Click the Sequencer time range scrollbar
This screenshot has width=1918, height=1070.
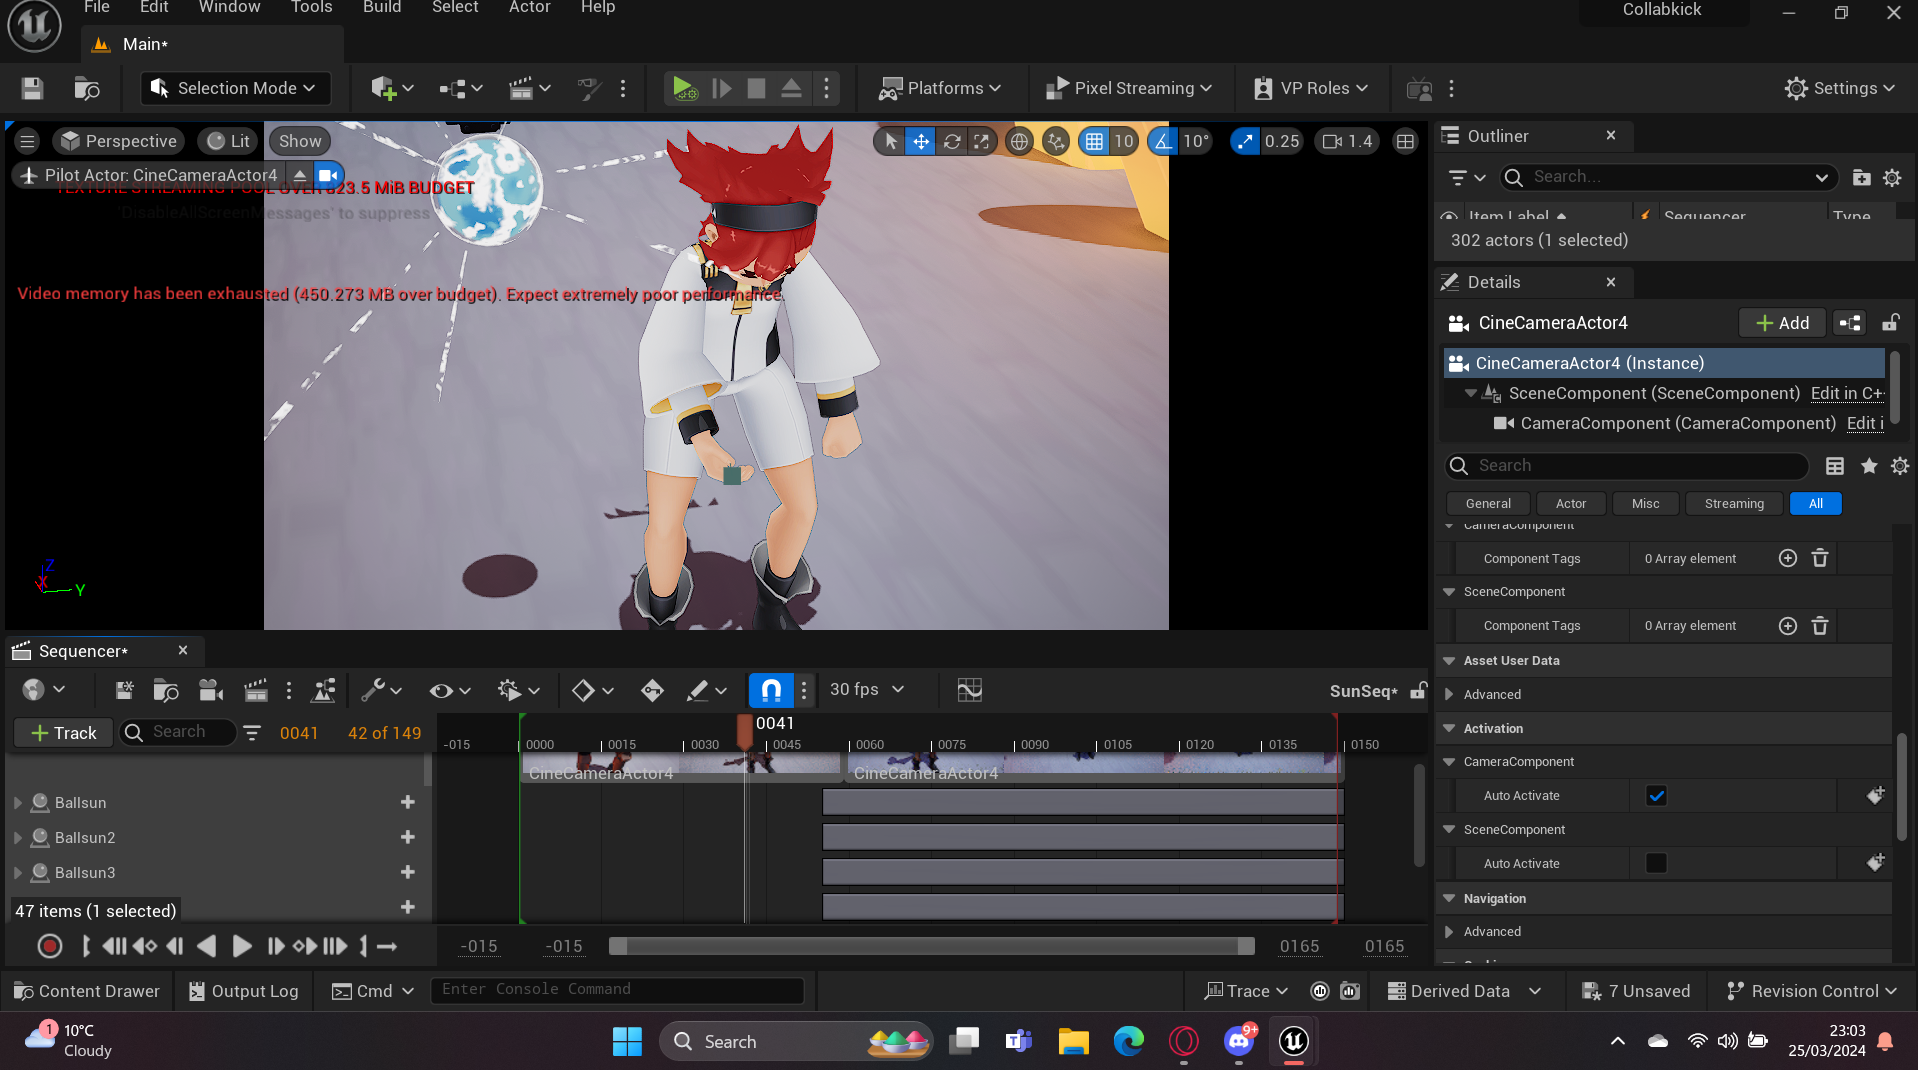point(931,946)
